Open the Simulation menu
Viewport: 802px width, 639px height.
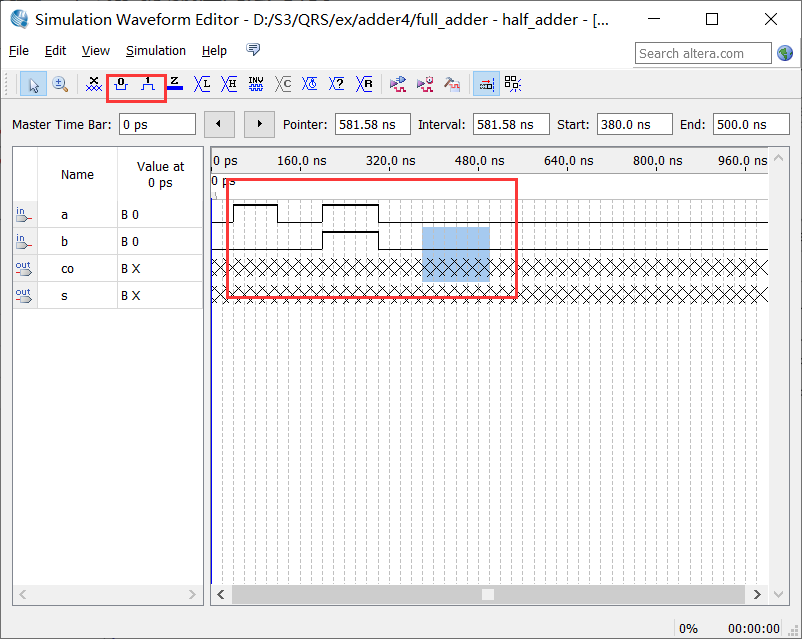(x=156, y=51)
